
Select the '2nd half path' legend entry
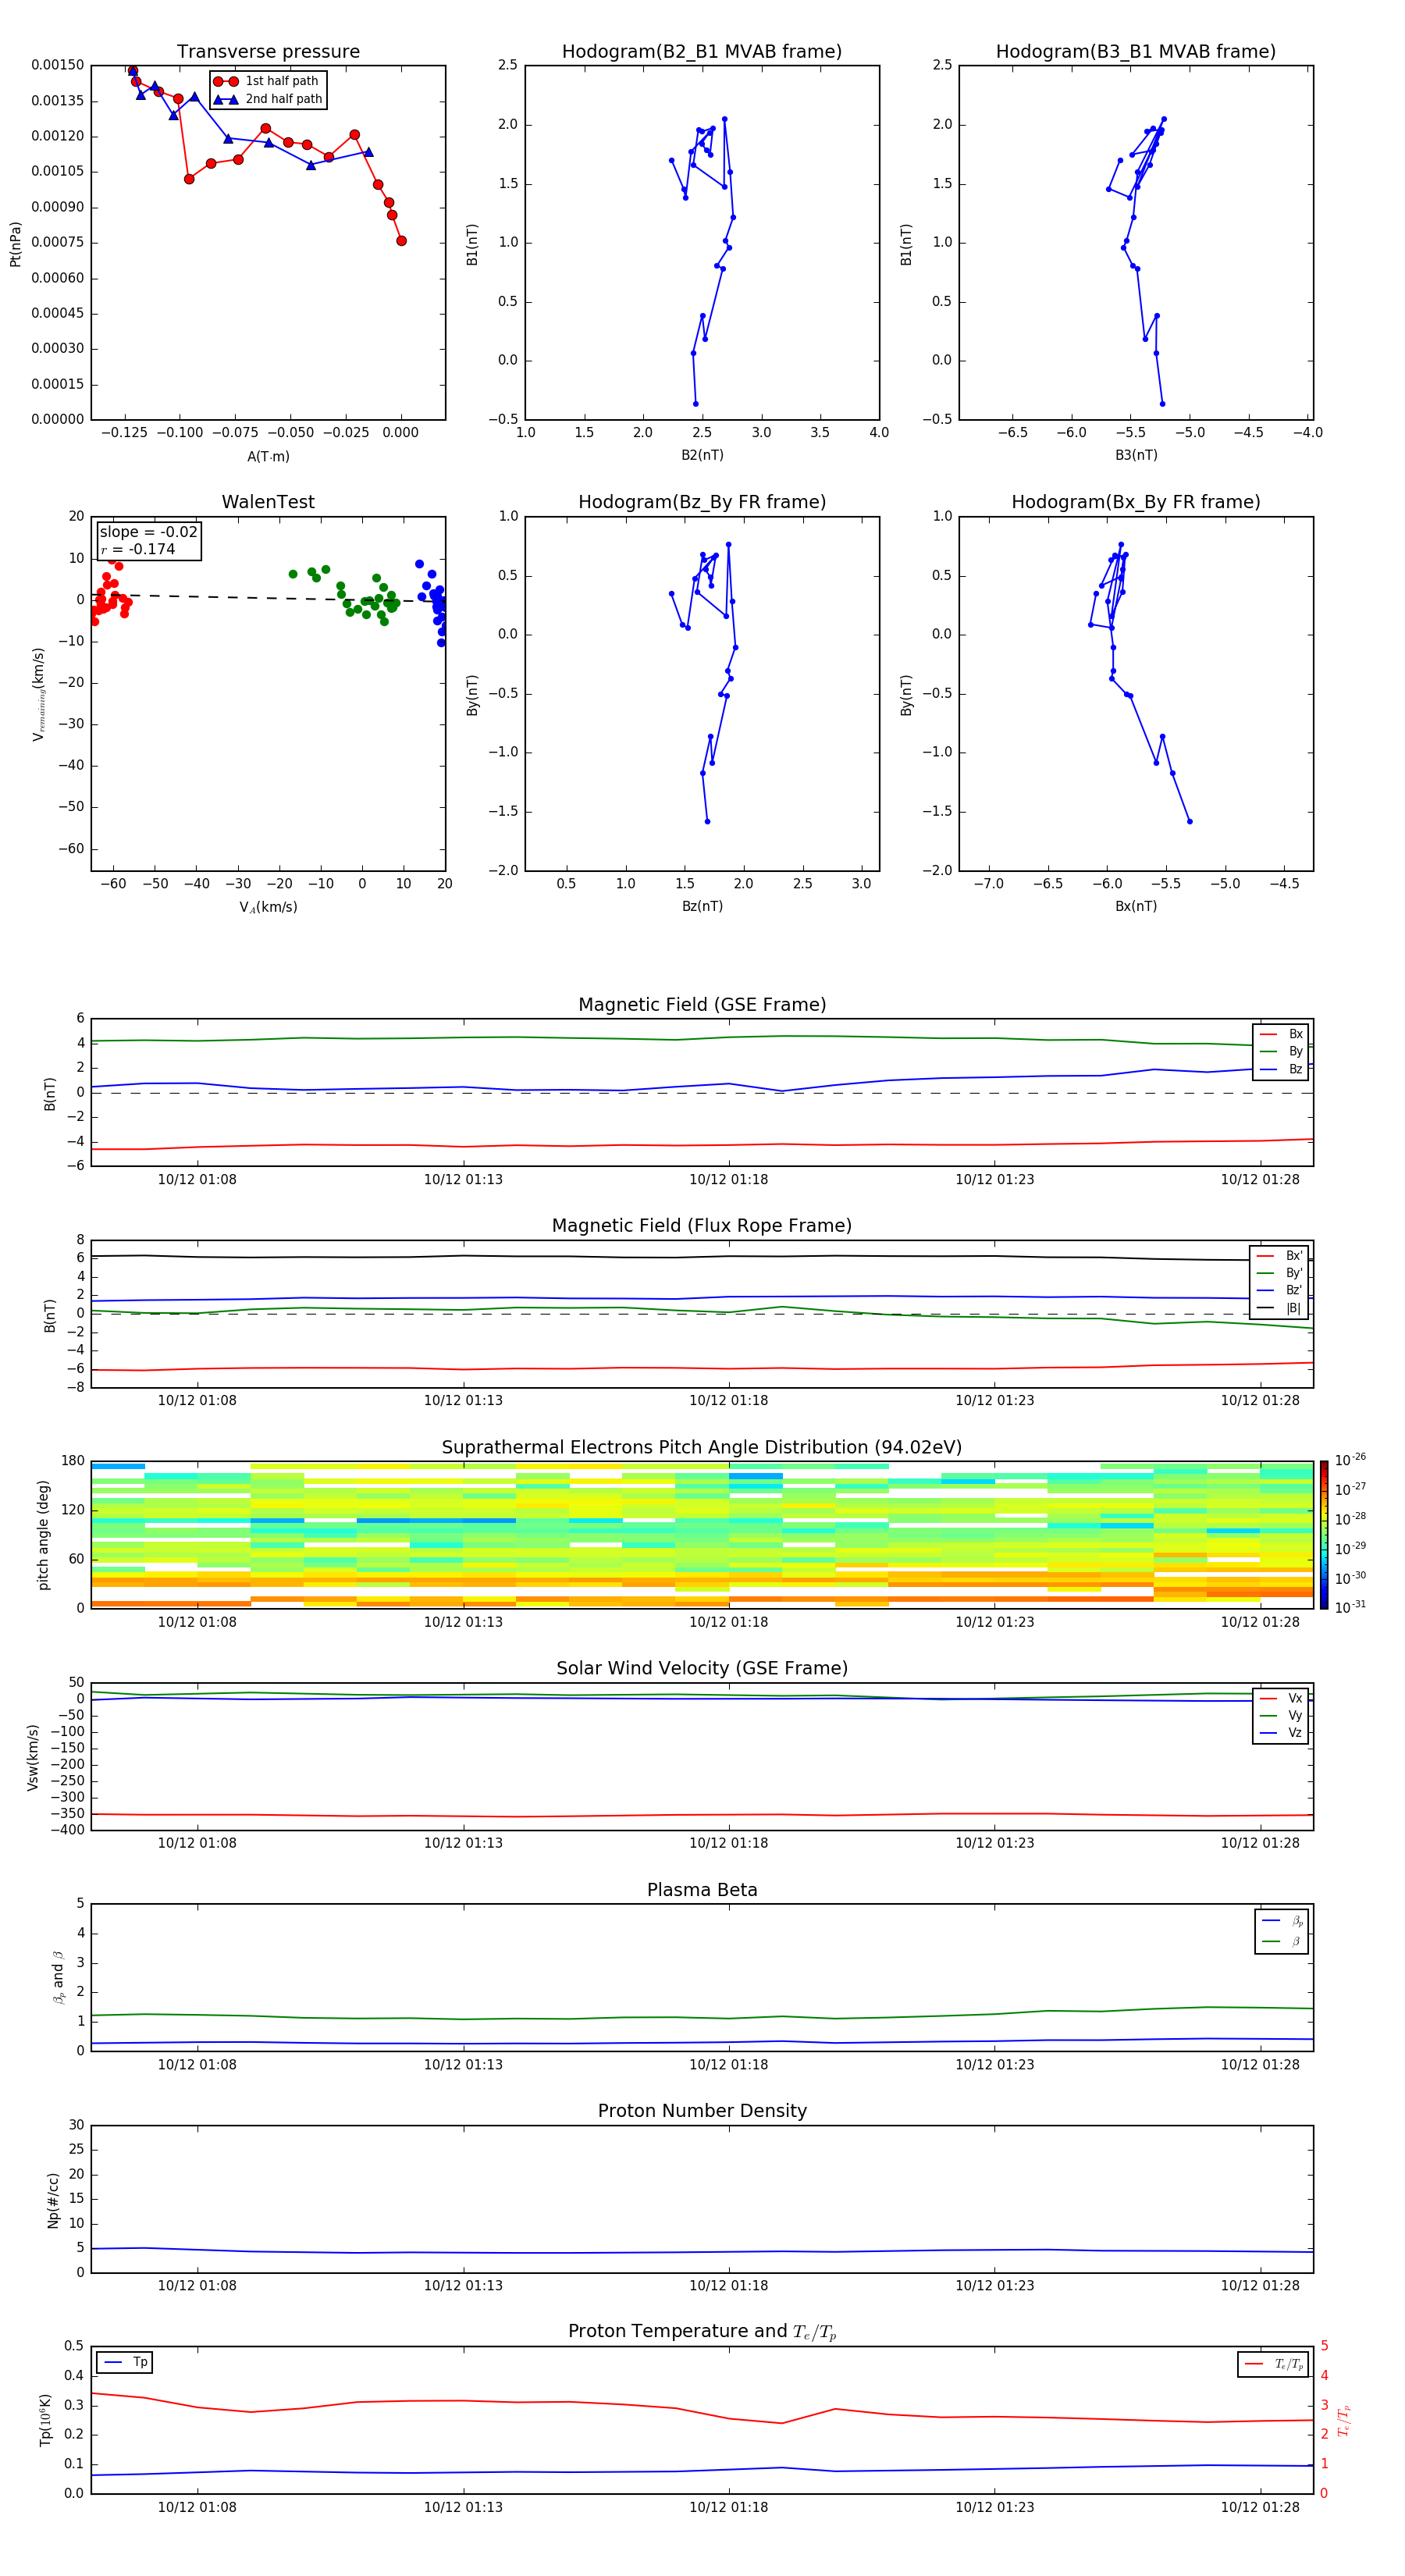(268, 99)
